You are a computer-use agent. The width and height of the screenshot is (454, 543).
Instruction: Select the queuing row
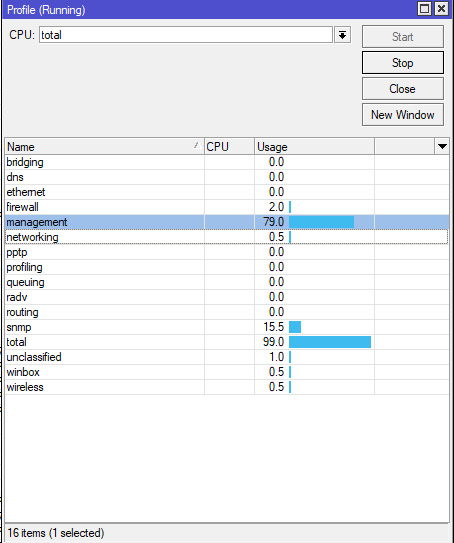point(227,282)
